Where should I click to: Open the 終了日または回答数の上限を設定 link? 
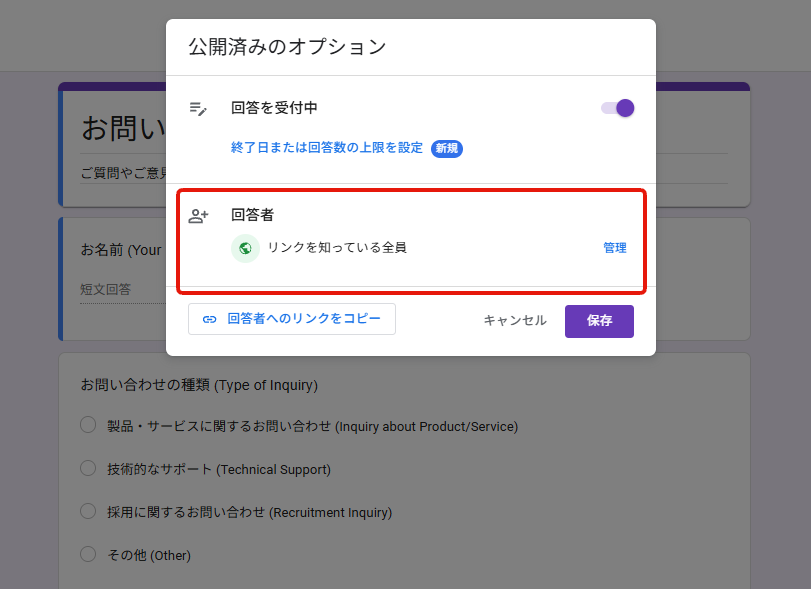point(327,148)
